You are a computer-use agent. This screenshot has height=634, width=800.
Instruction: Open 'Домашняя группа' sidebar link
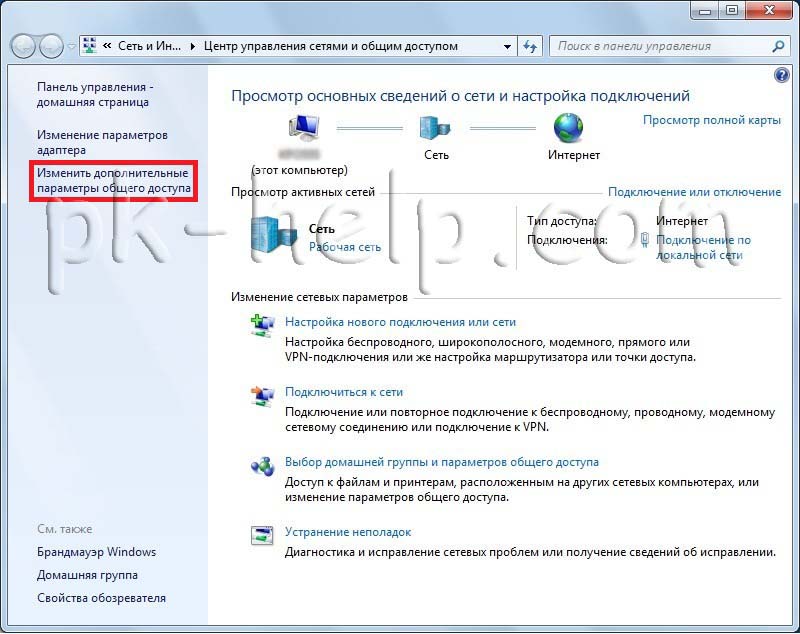[87, 575]
